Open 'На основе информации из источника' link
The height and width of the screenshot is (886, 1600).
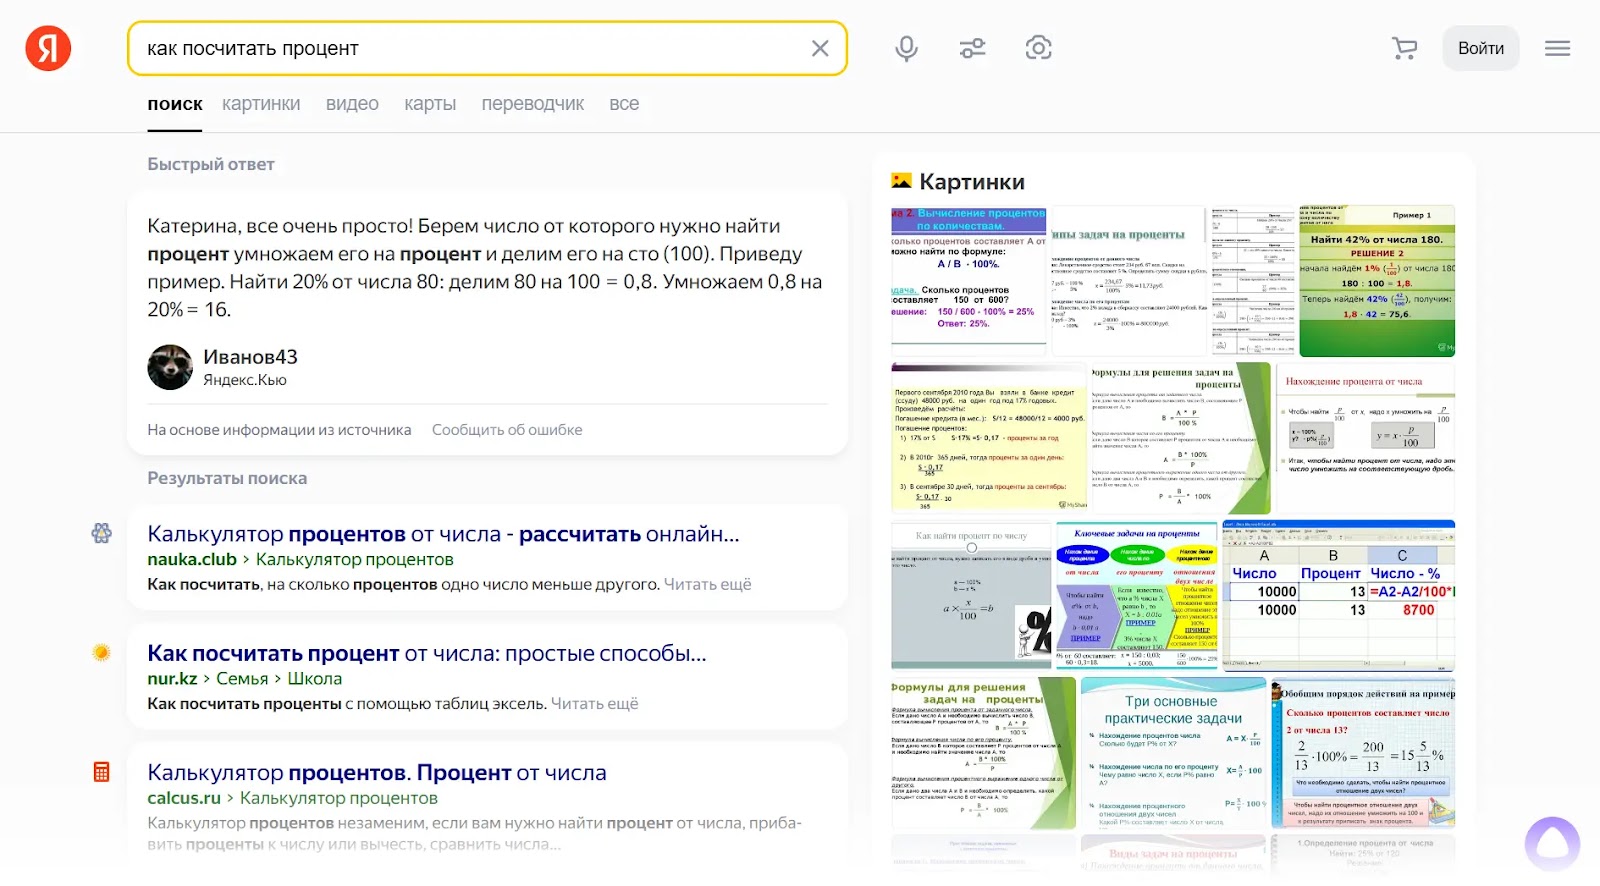coord(279,430)
